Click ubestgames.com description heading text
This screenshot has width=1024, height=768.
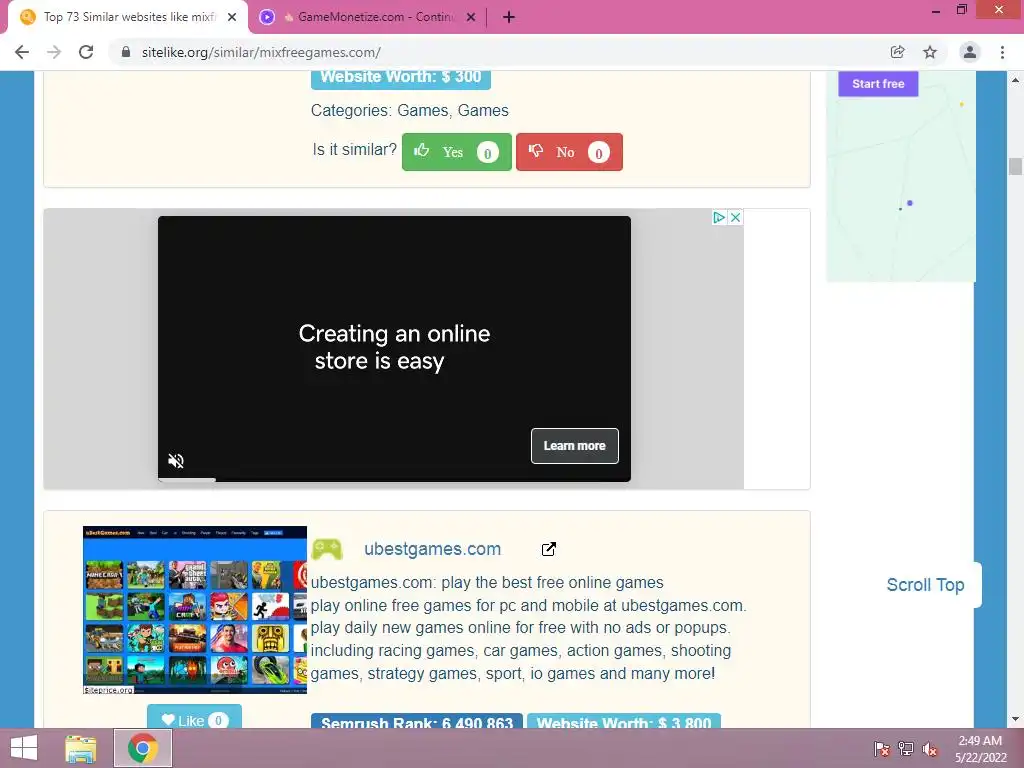[487, 583]
